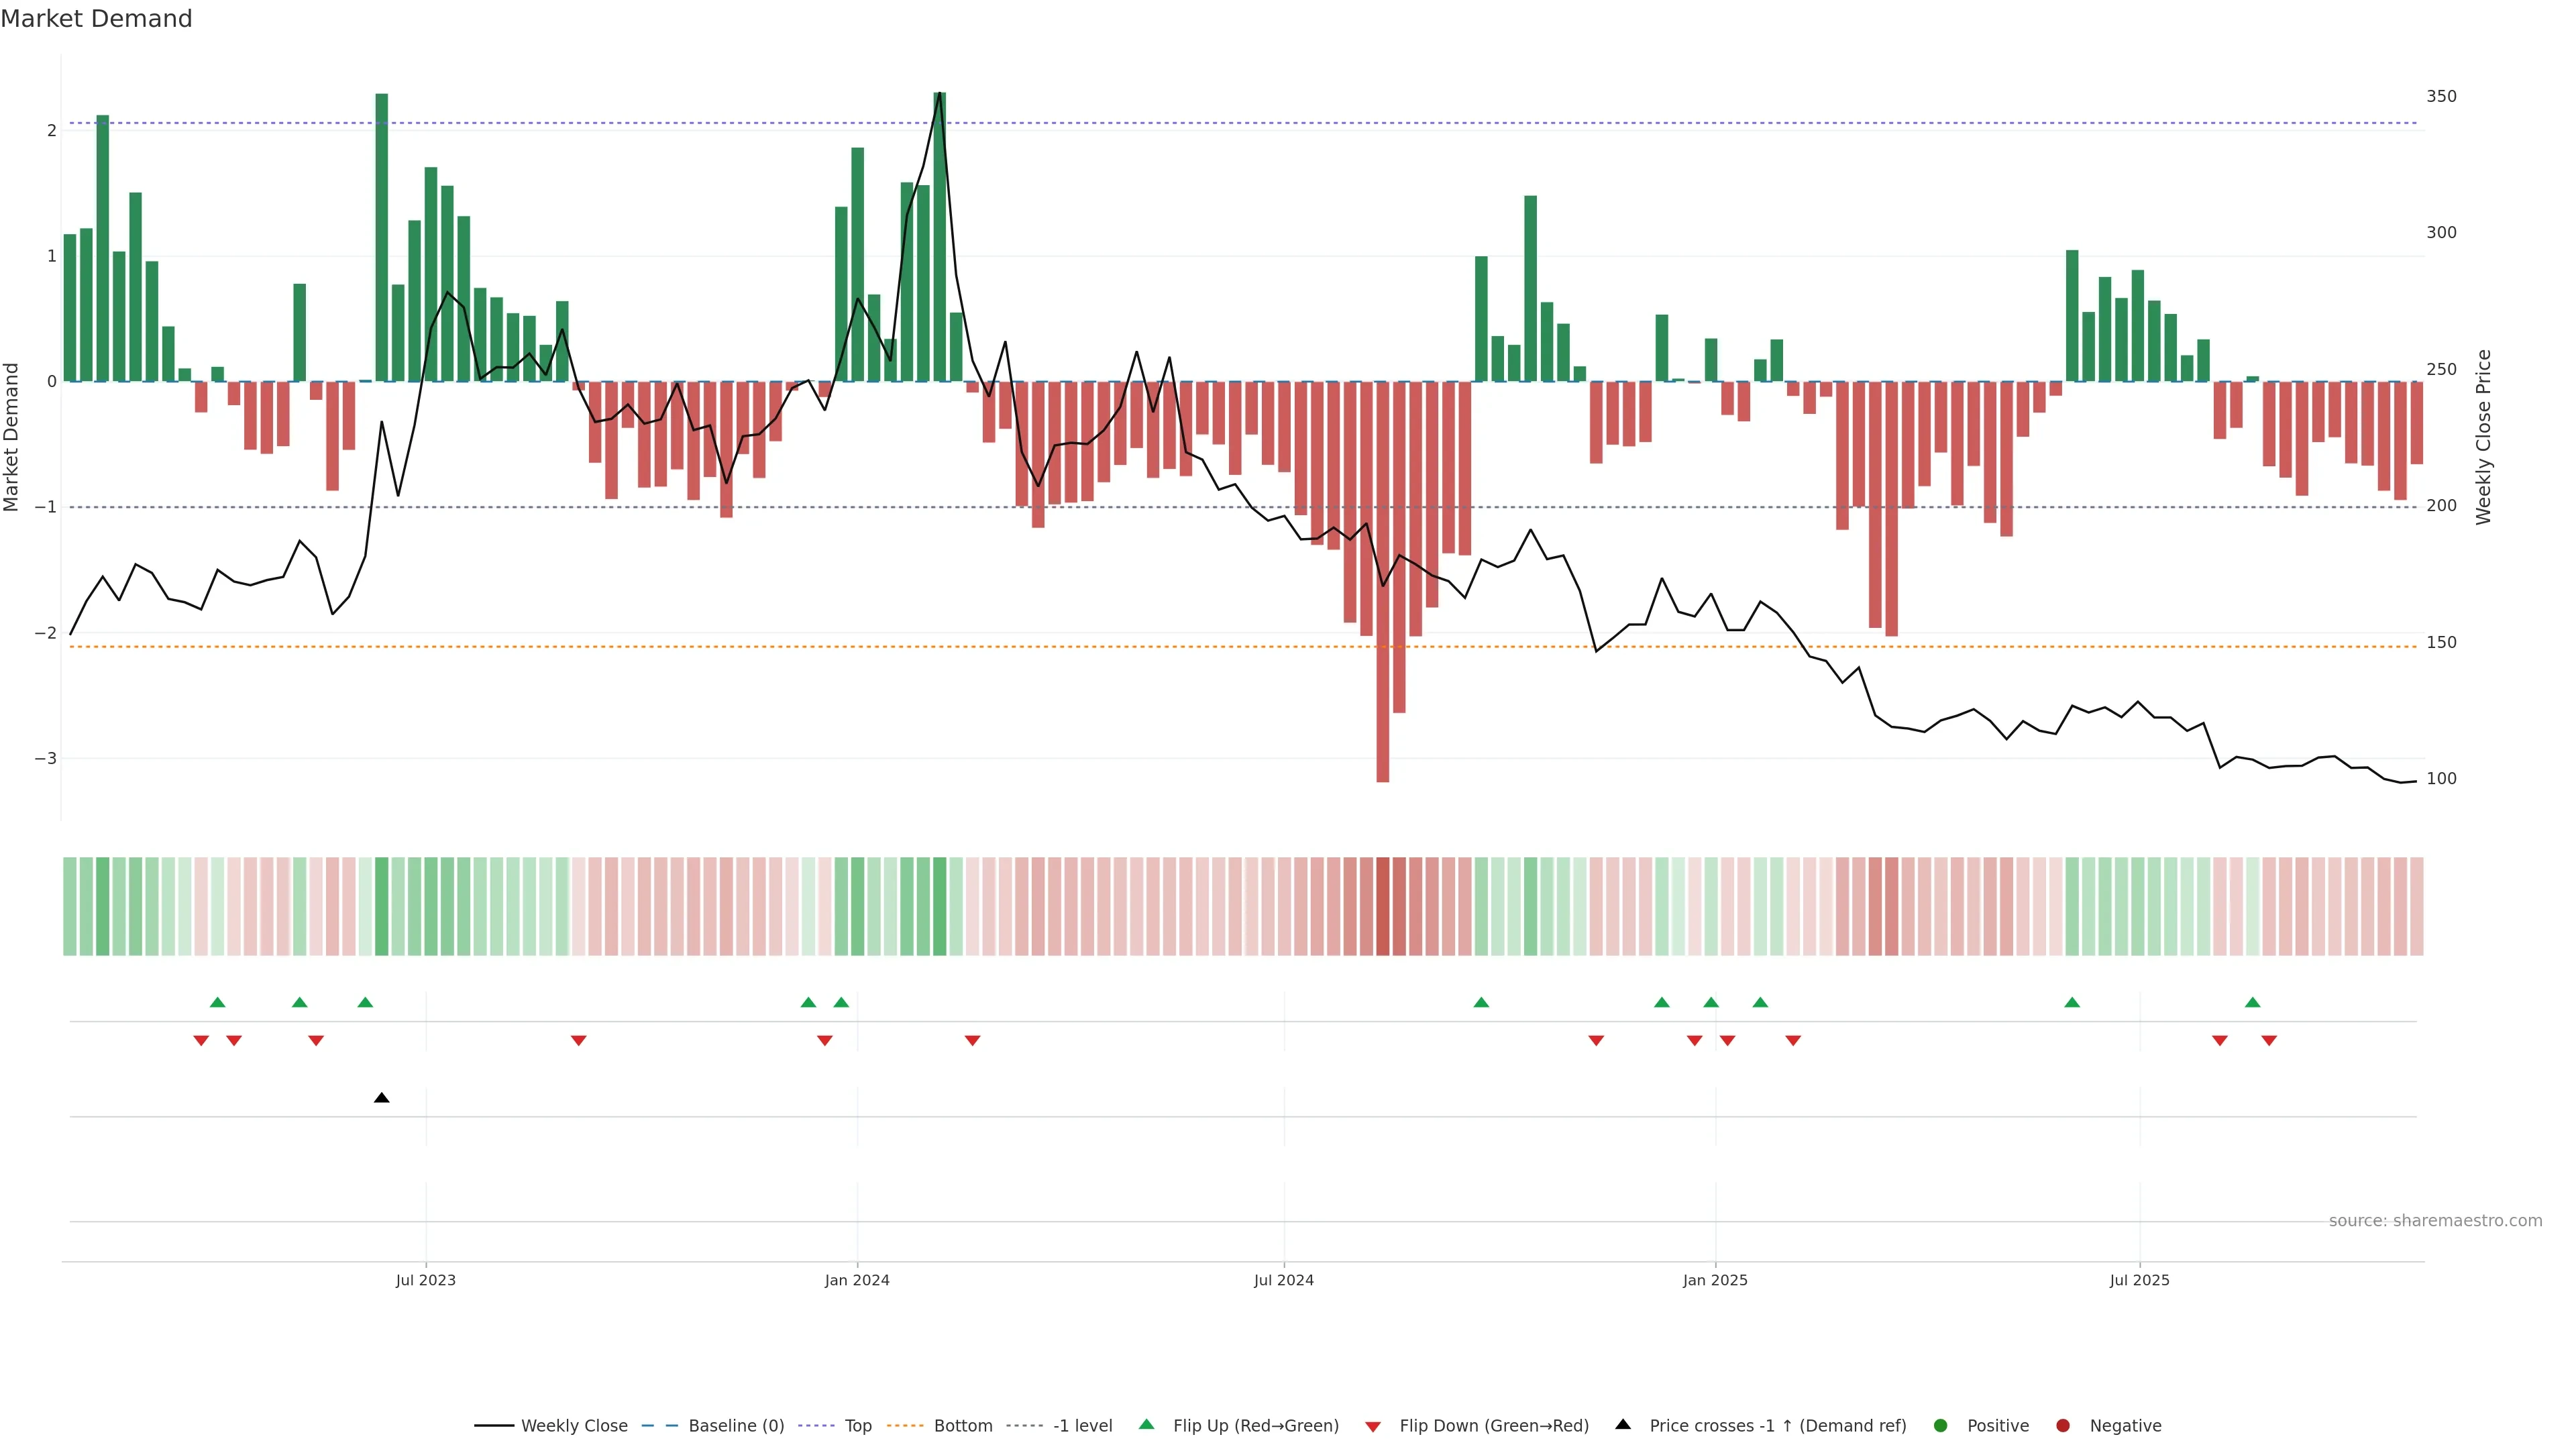Click the red Negative legend dot
Image resolution: width=2576 pixels, height=1449 pixels.
[2062, 1425]
